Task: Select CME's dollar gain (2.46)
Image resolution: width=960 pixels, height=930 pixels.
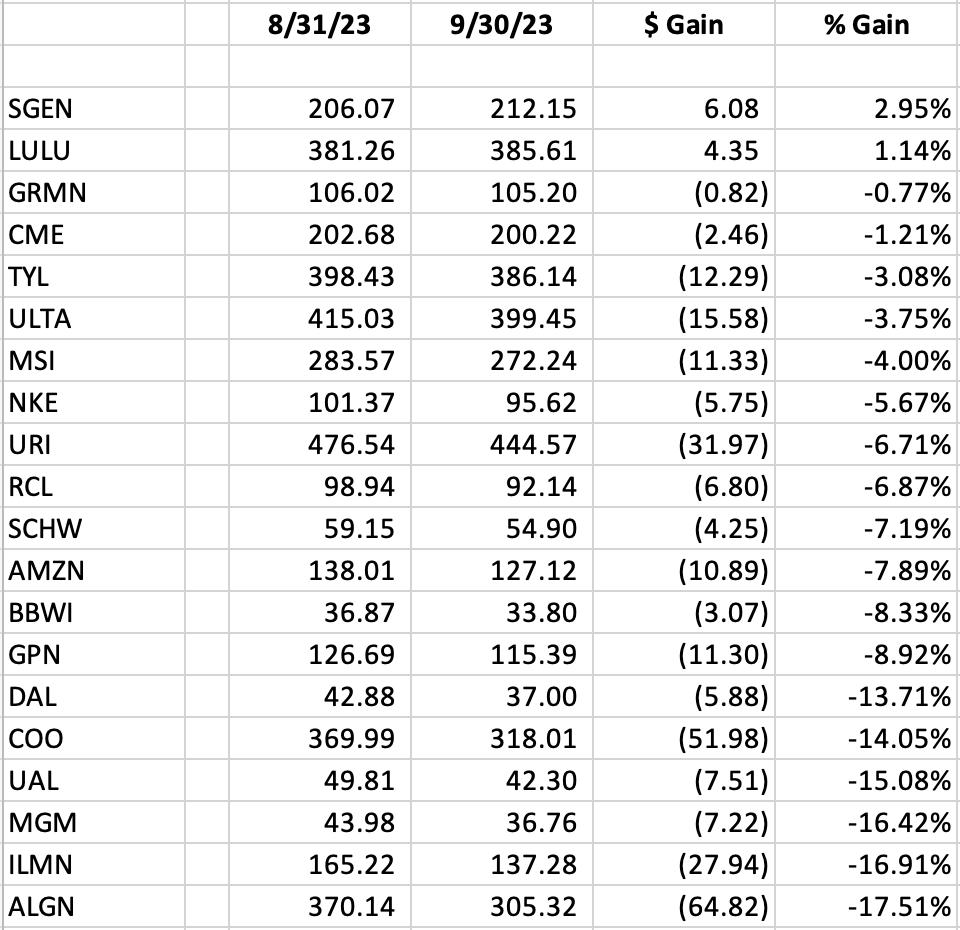Action: pyautogui.click(x=684, y=234)
